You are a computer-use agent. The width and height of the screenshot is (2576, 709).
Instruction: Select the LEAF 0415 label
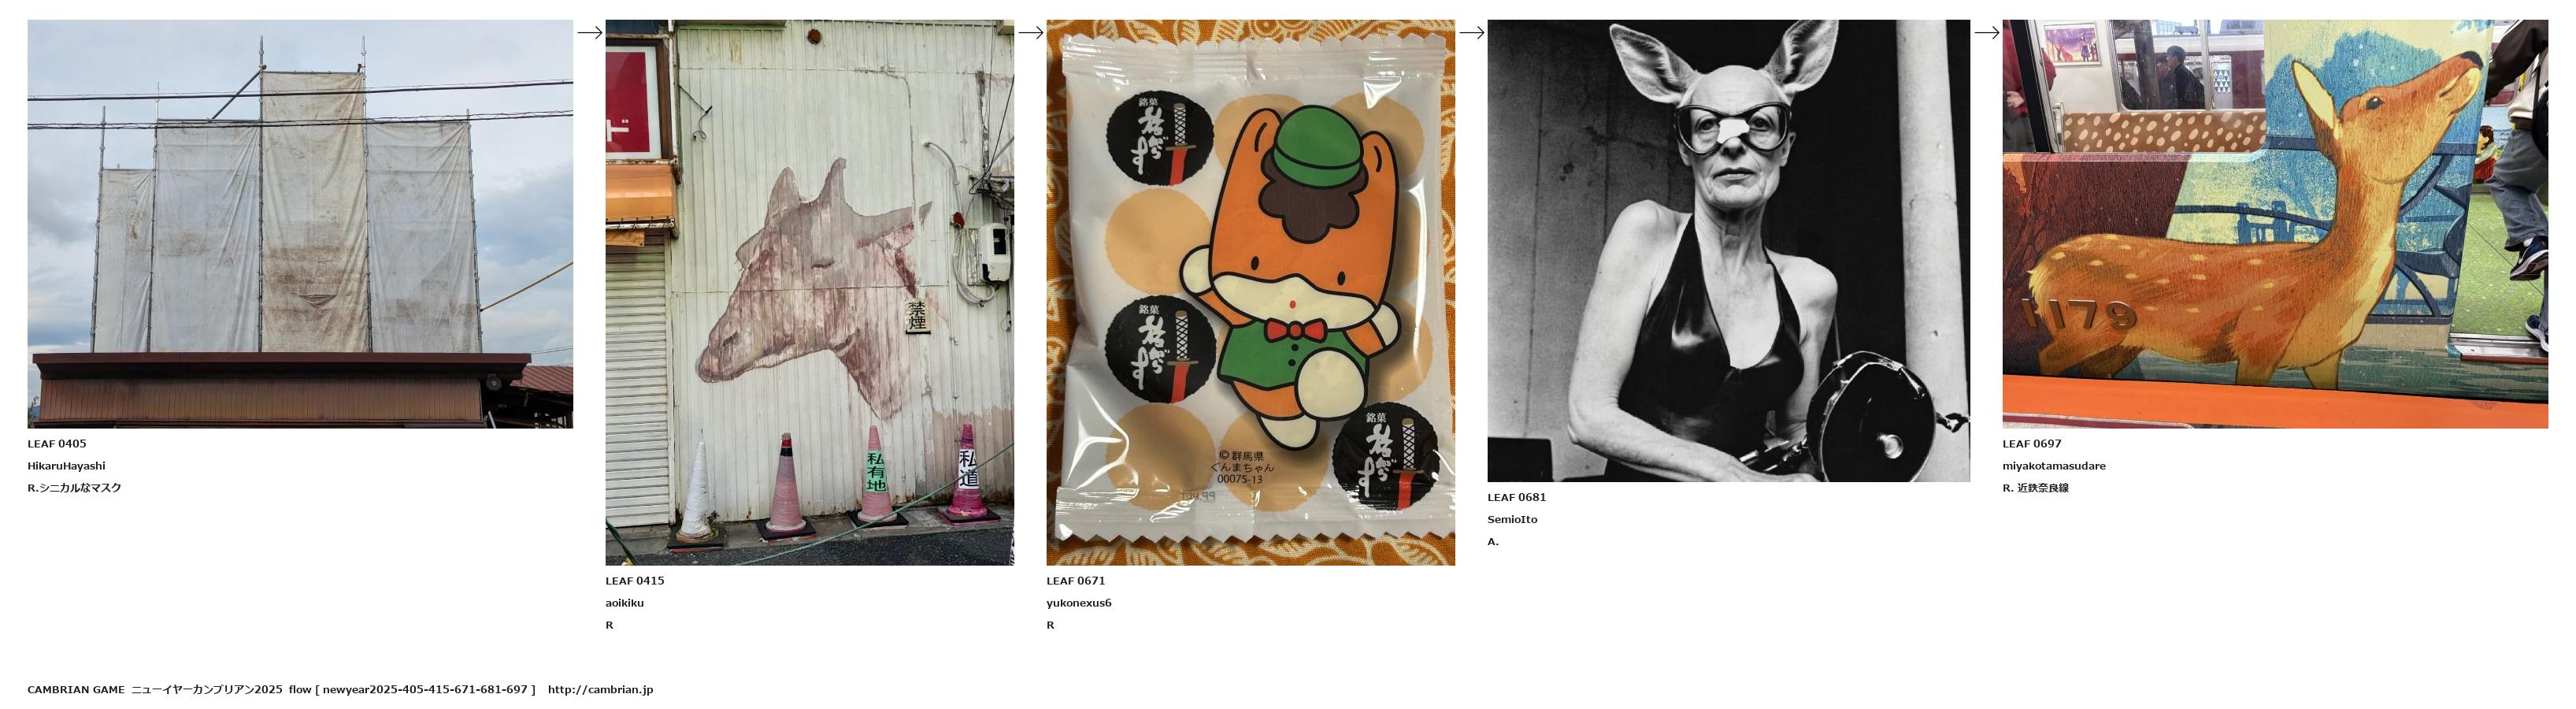tap(634, 580)
